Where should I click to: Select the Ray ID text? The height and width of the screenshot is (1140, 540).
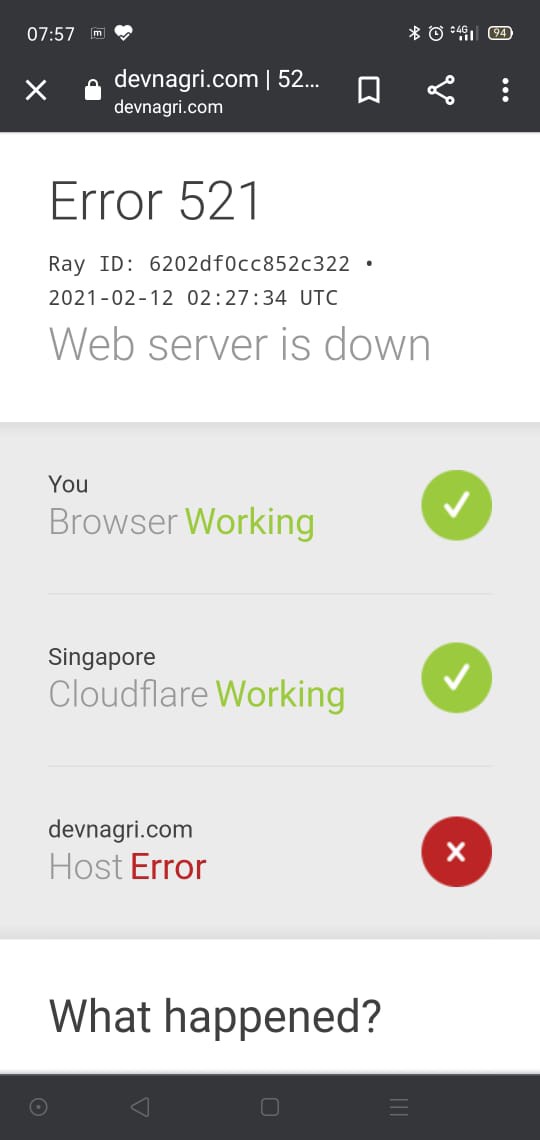point(199,263)
